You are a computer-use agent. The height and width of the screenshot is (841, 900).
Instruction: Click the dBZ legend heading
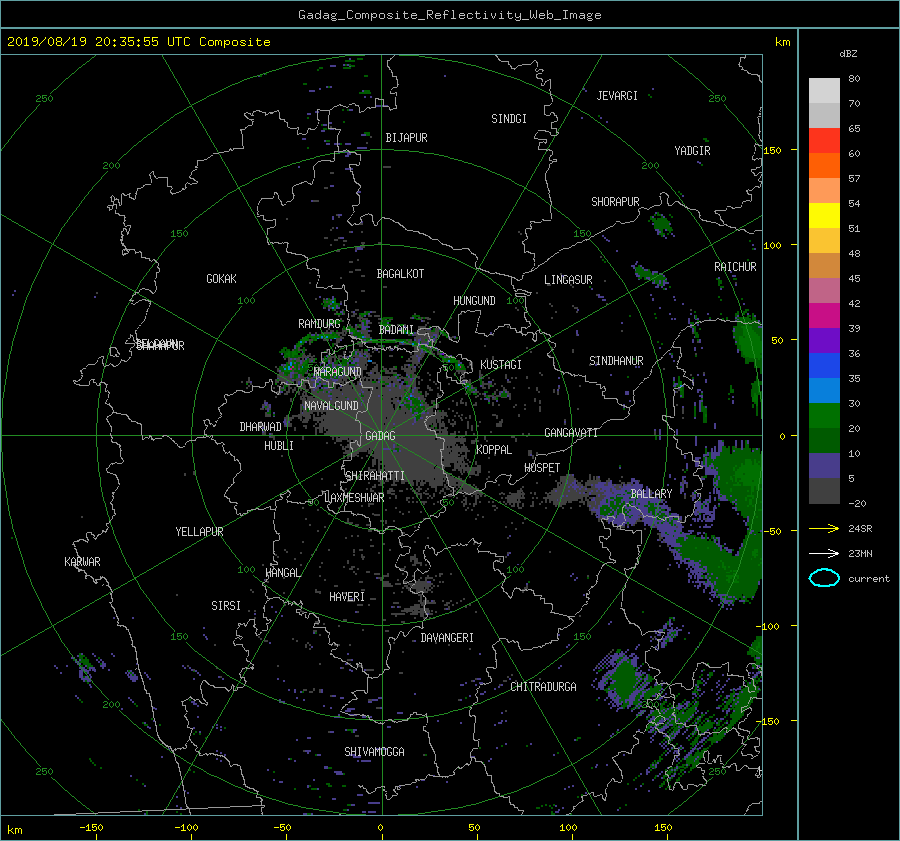click(848, 53)
